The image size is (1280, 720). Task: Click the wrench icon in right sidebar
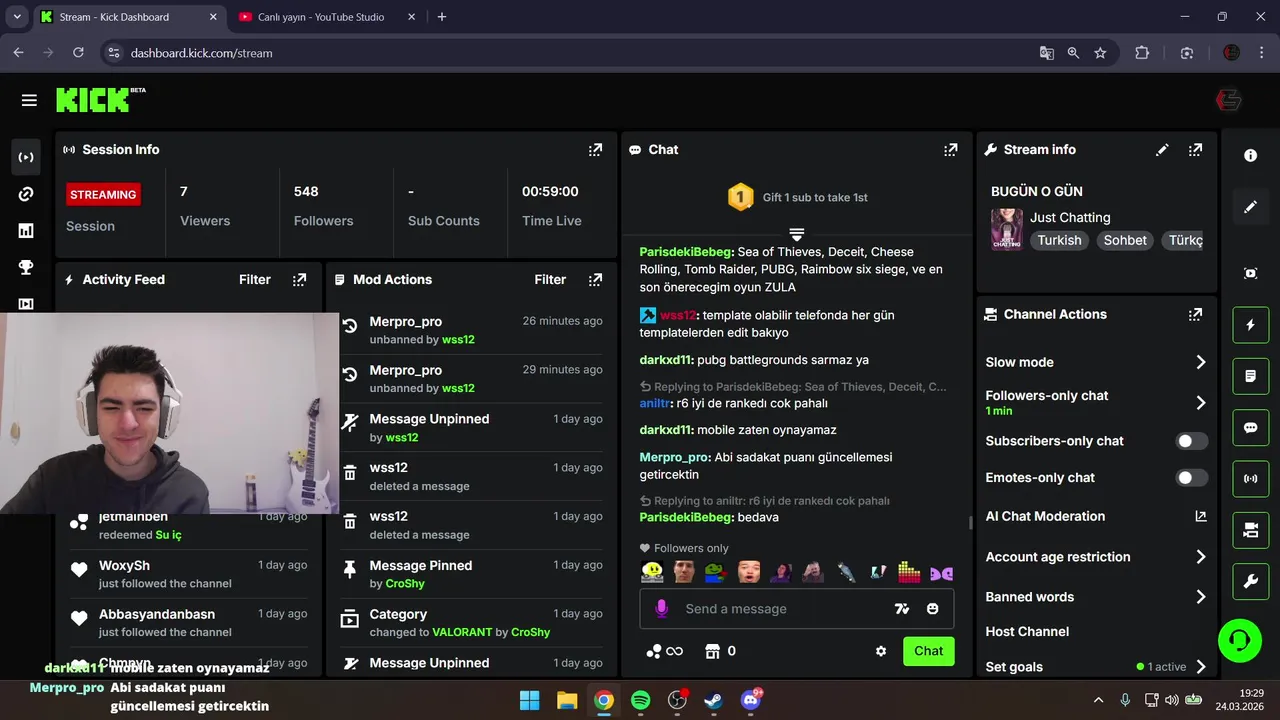1250,581
